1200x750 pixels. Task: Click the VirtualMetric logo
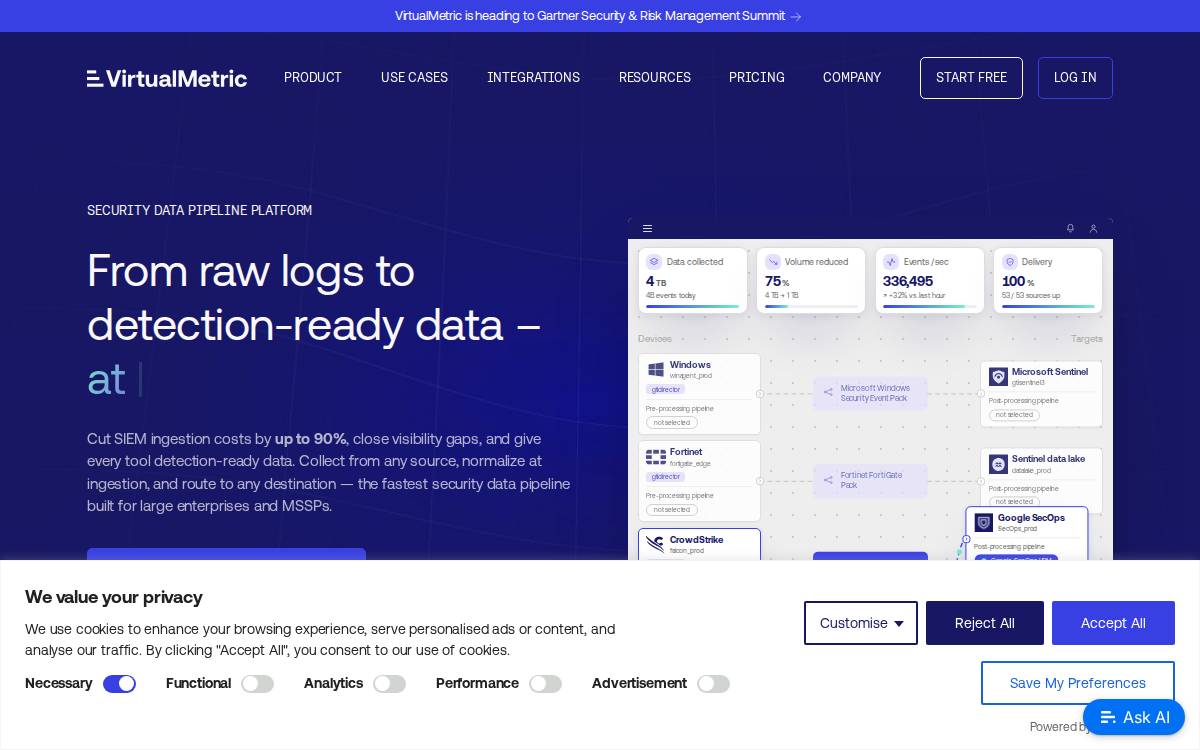[166, 78]
